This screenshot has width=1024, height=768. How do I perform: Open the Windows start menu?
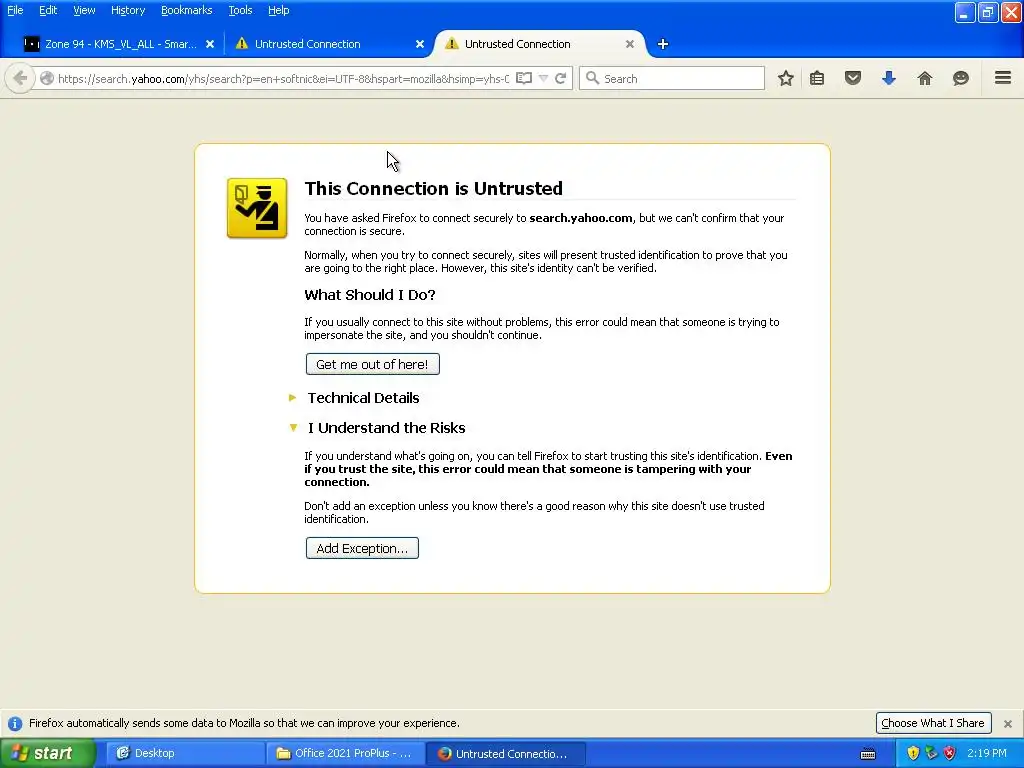point(47,754)
